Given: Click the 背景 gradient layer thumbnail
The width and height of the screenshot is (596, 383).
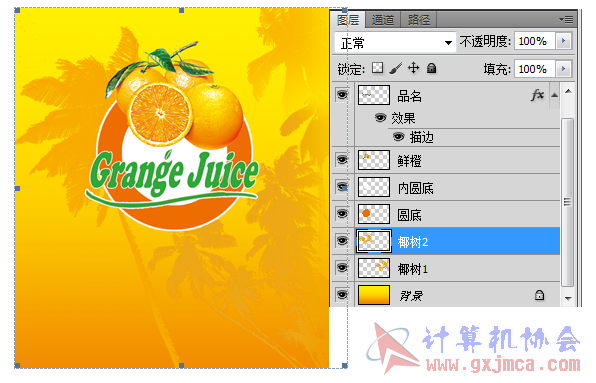Looking at the screenshot, I should pos(374,295).
